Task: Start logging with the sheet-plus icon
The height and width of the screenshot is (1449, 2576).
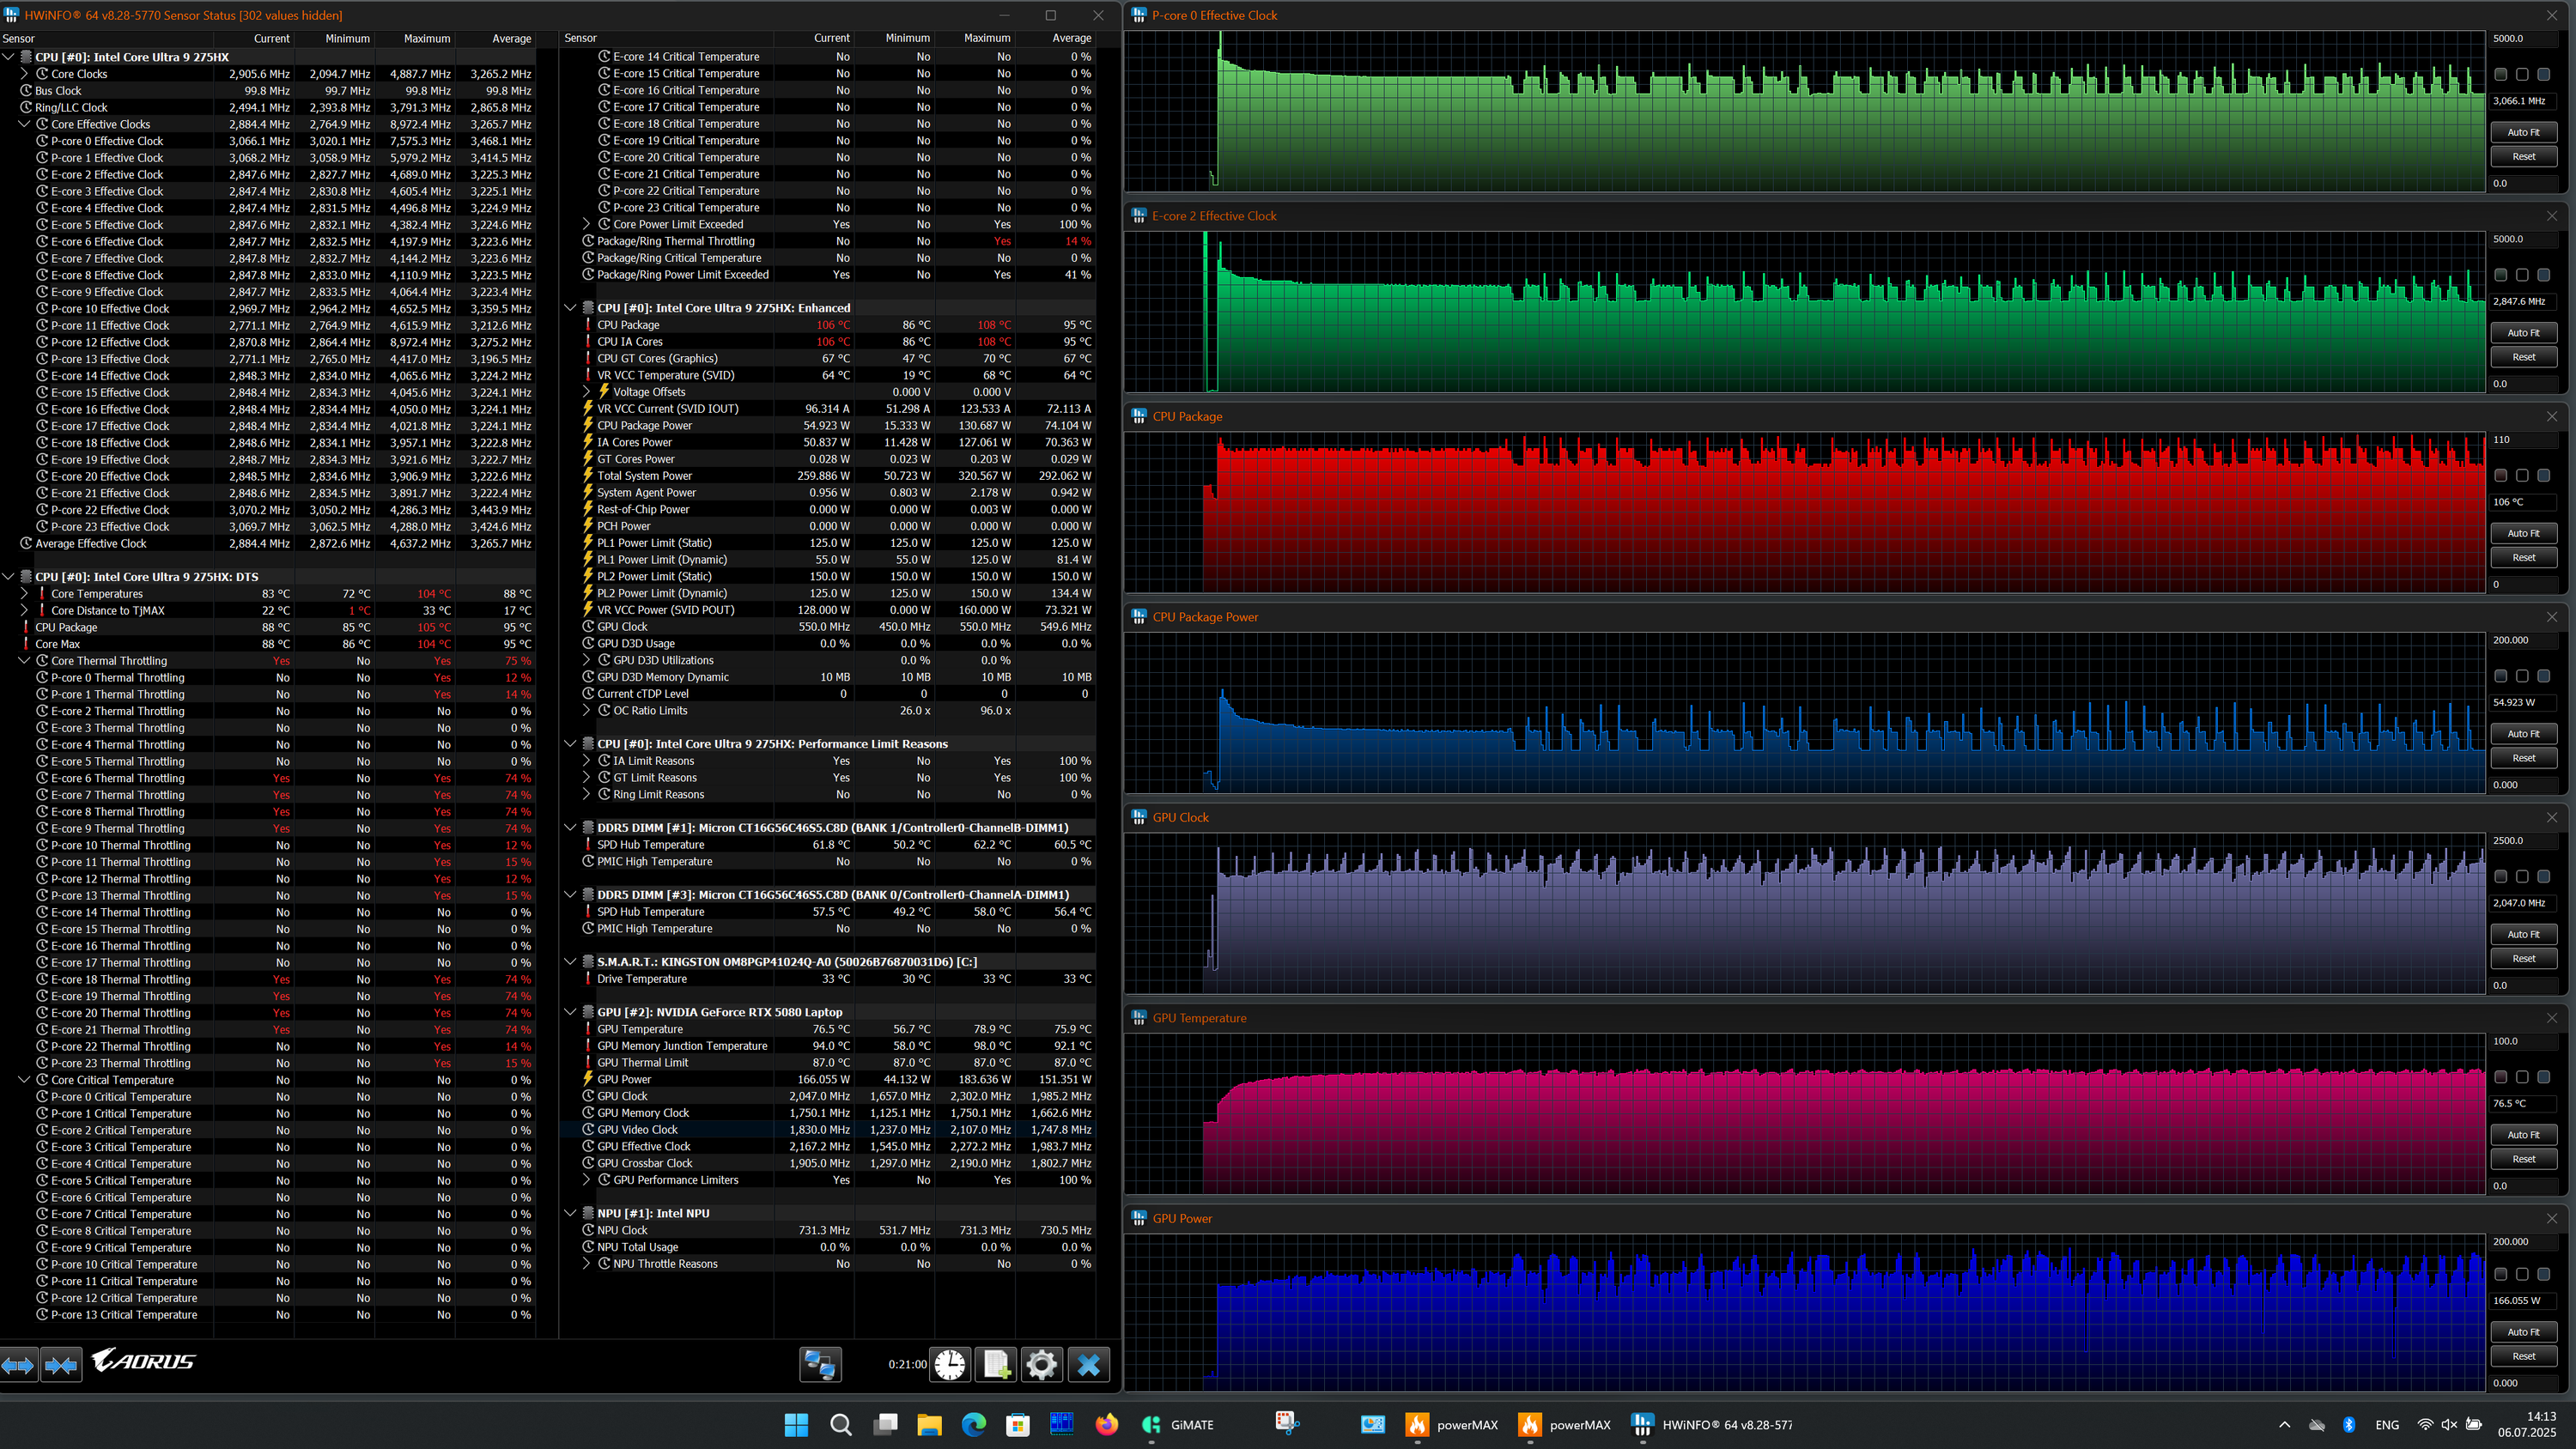Action: coord(996,1364)
